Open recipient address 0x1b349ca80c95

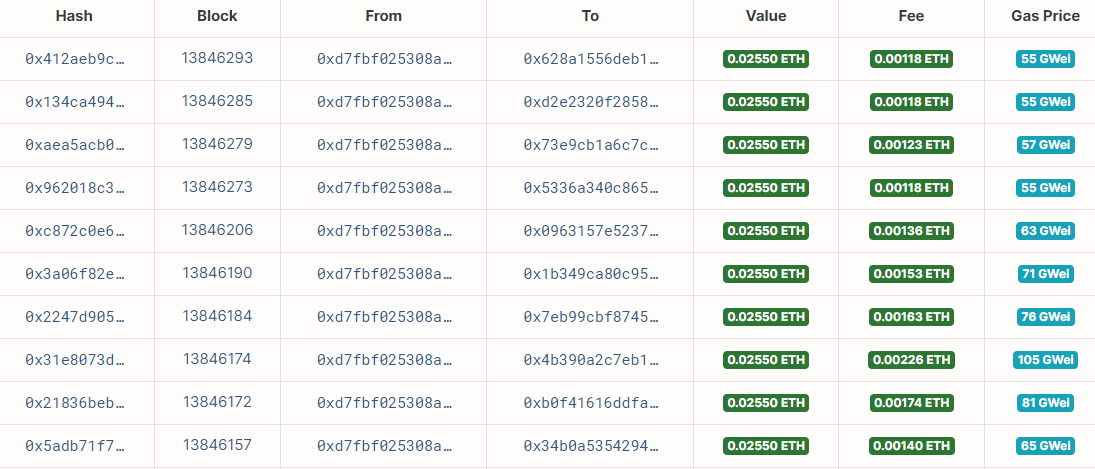click(x=591, y=274)
